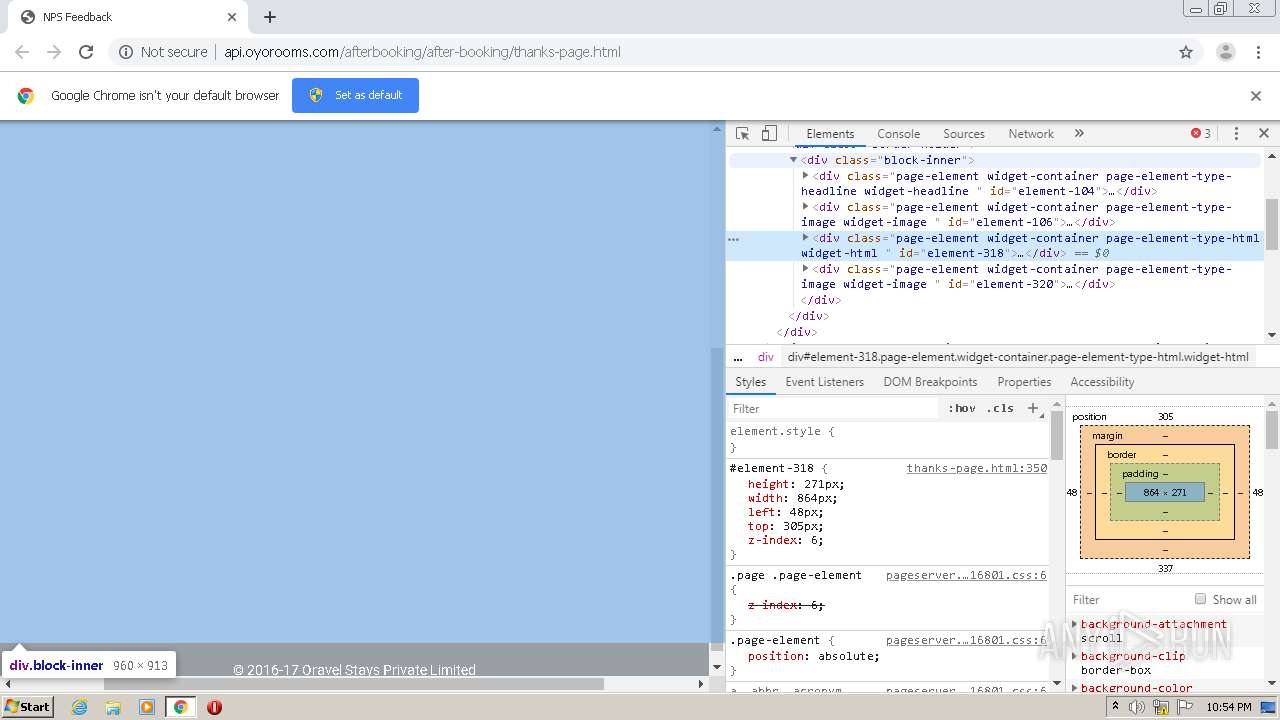The height and width of the screenshot is (720, 1280).
Task: Switch to the Sources tab
Action: click(x=964, y=134)
